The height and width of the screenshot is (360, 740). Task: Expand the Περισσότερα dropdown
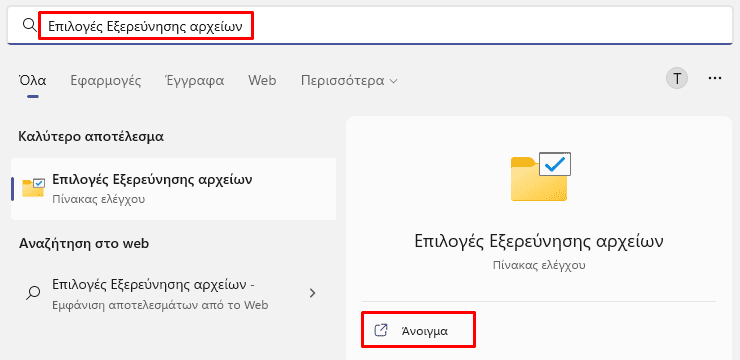pyautogui.click(x=349, y=81)
